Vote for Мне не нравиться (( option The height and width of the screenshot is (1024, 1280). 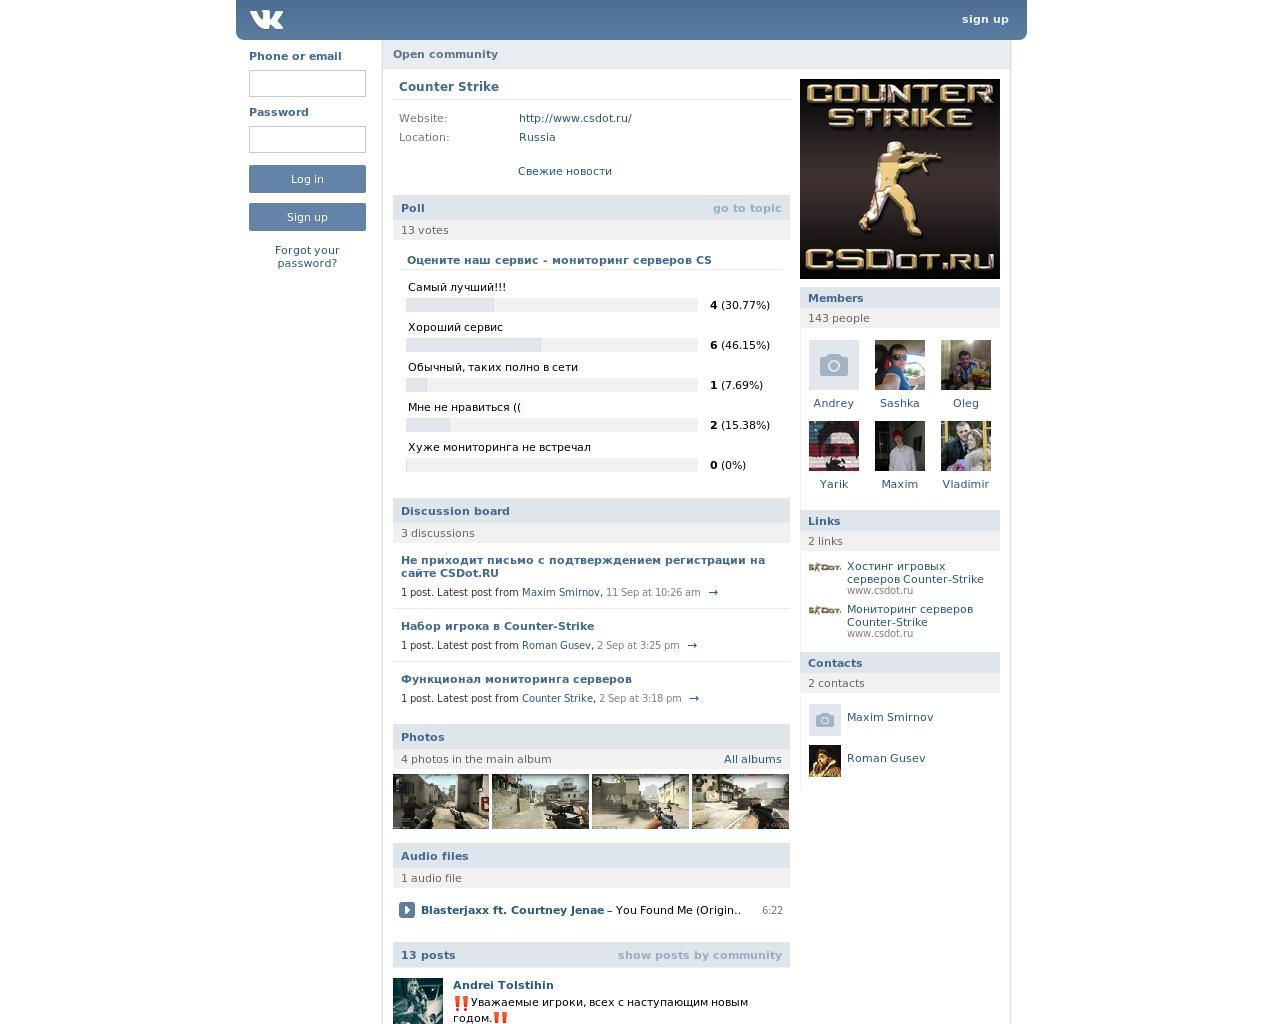pyautogui.click(x=464, y=407)
